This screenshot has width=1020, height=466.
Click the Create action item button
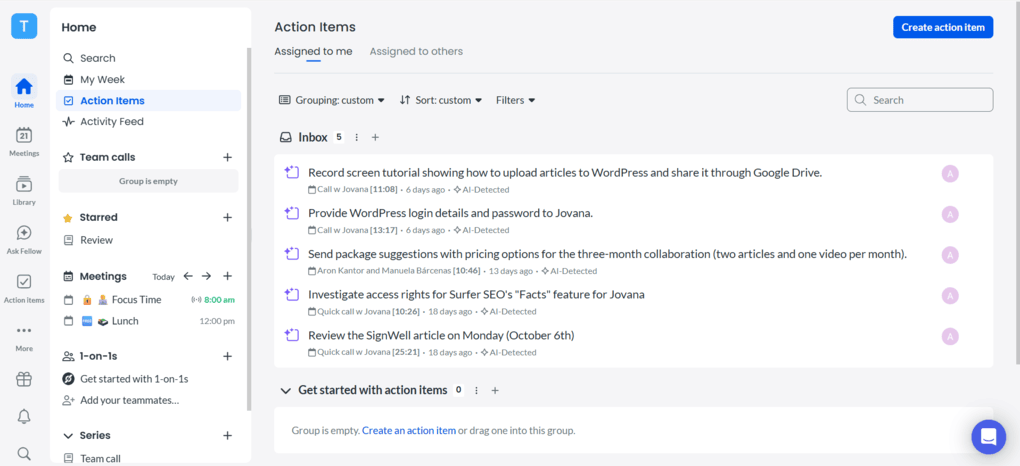click(942, 27)
